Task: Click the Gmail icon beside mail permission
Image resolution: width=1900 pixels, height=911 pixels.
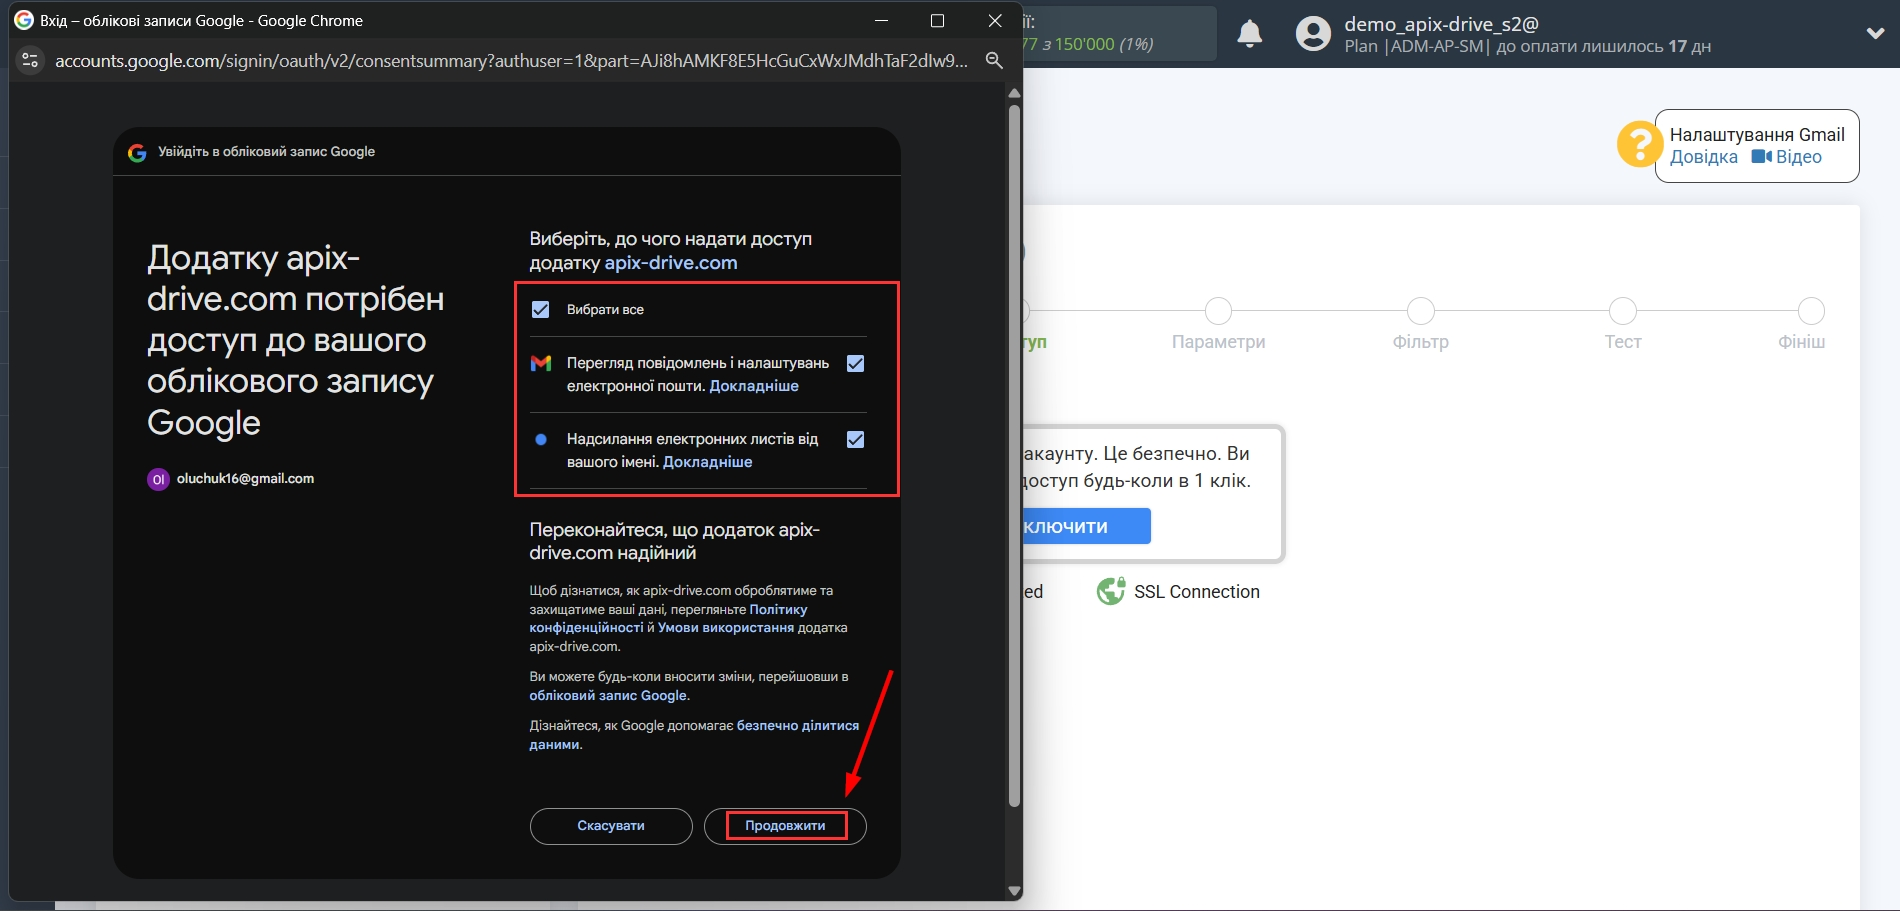Action: (x=541, y=364)
